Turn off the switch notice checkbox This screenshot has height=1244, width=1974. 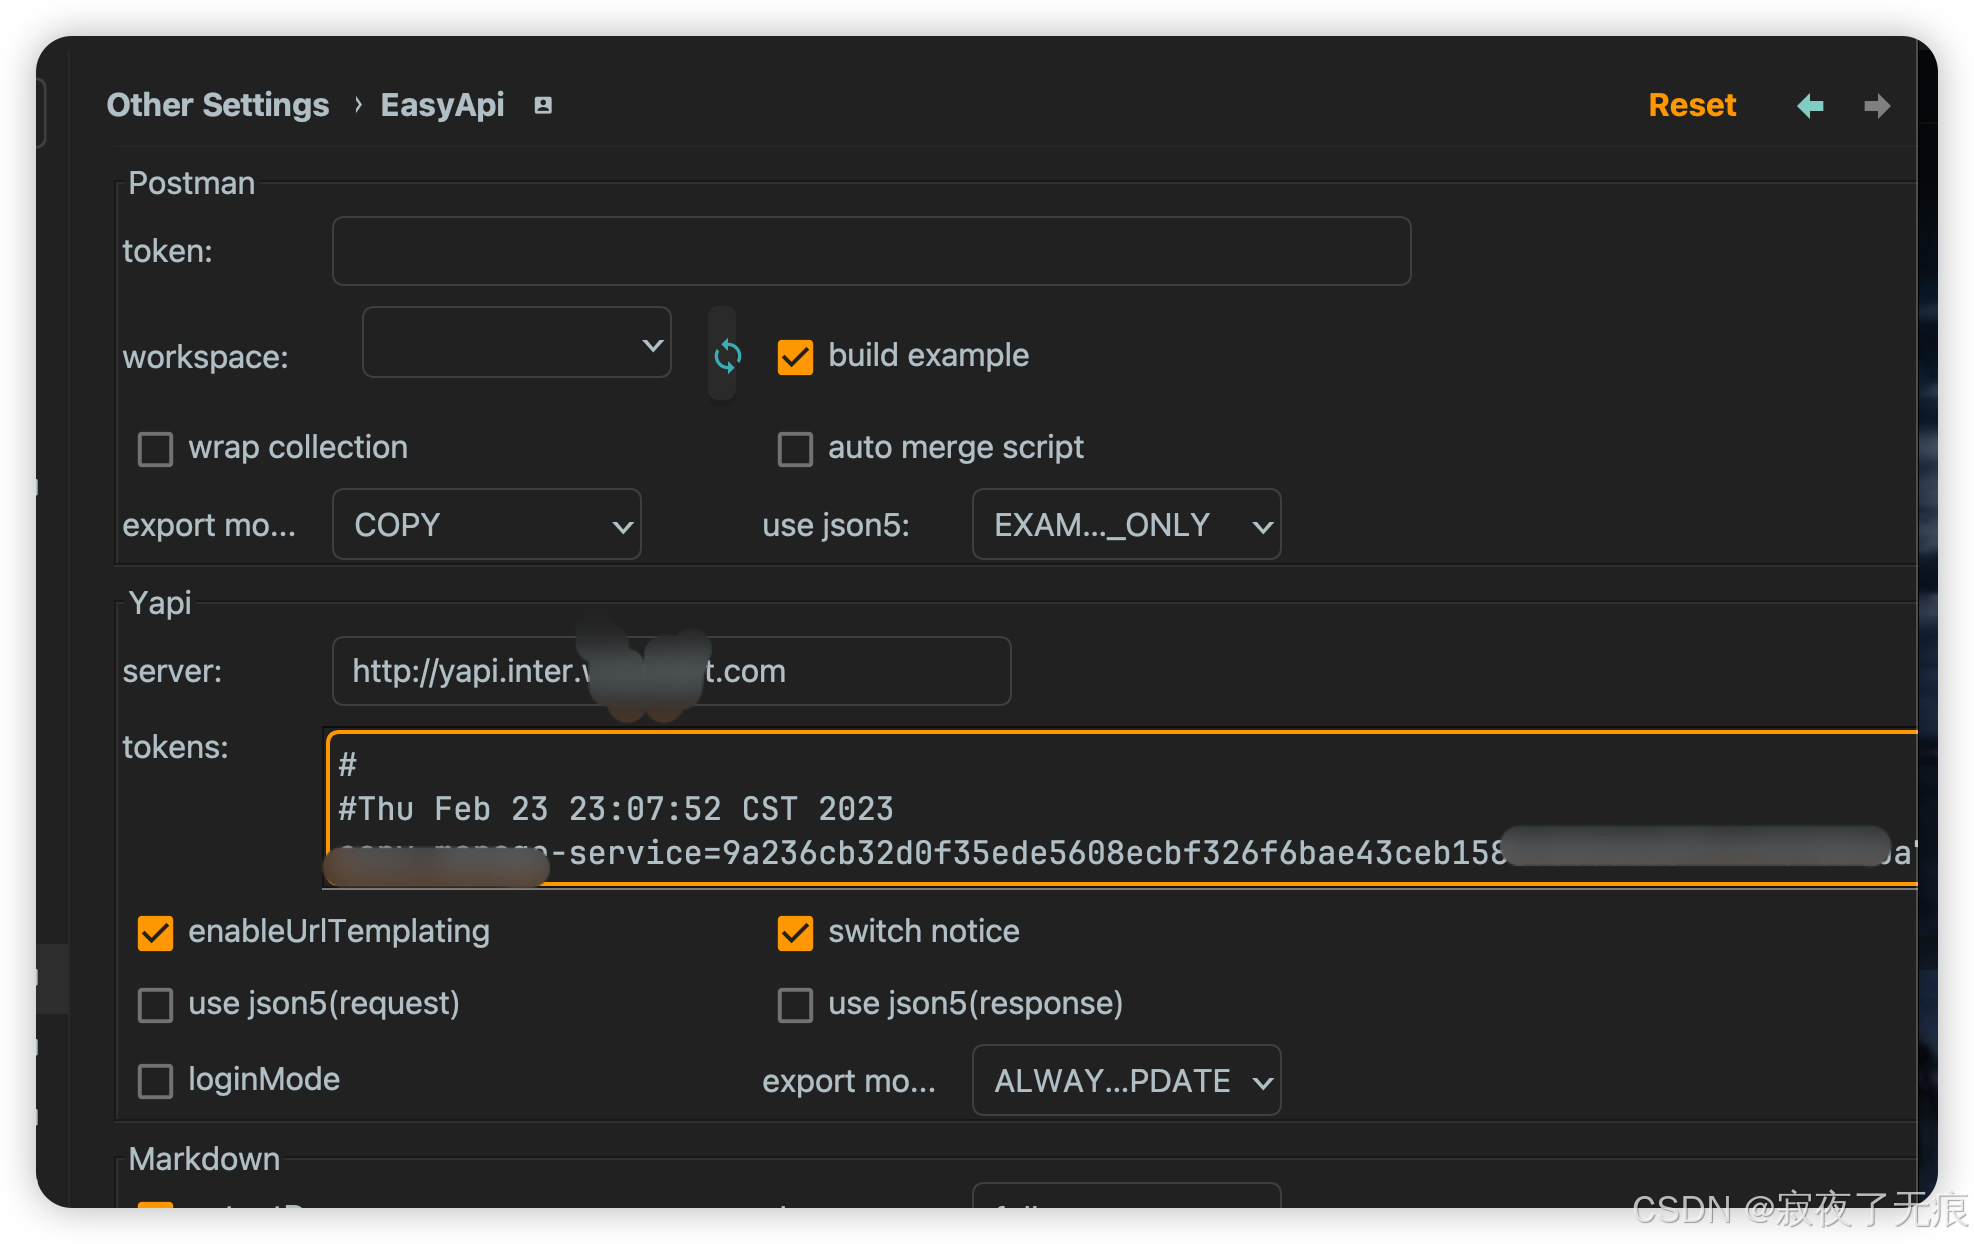point(795,933)
